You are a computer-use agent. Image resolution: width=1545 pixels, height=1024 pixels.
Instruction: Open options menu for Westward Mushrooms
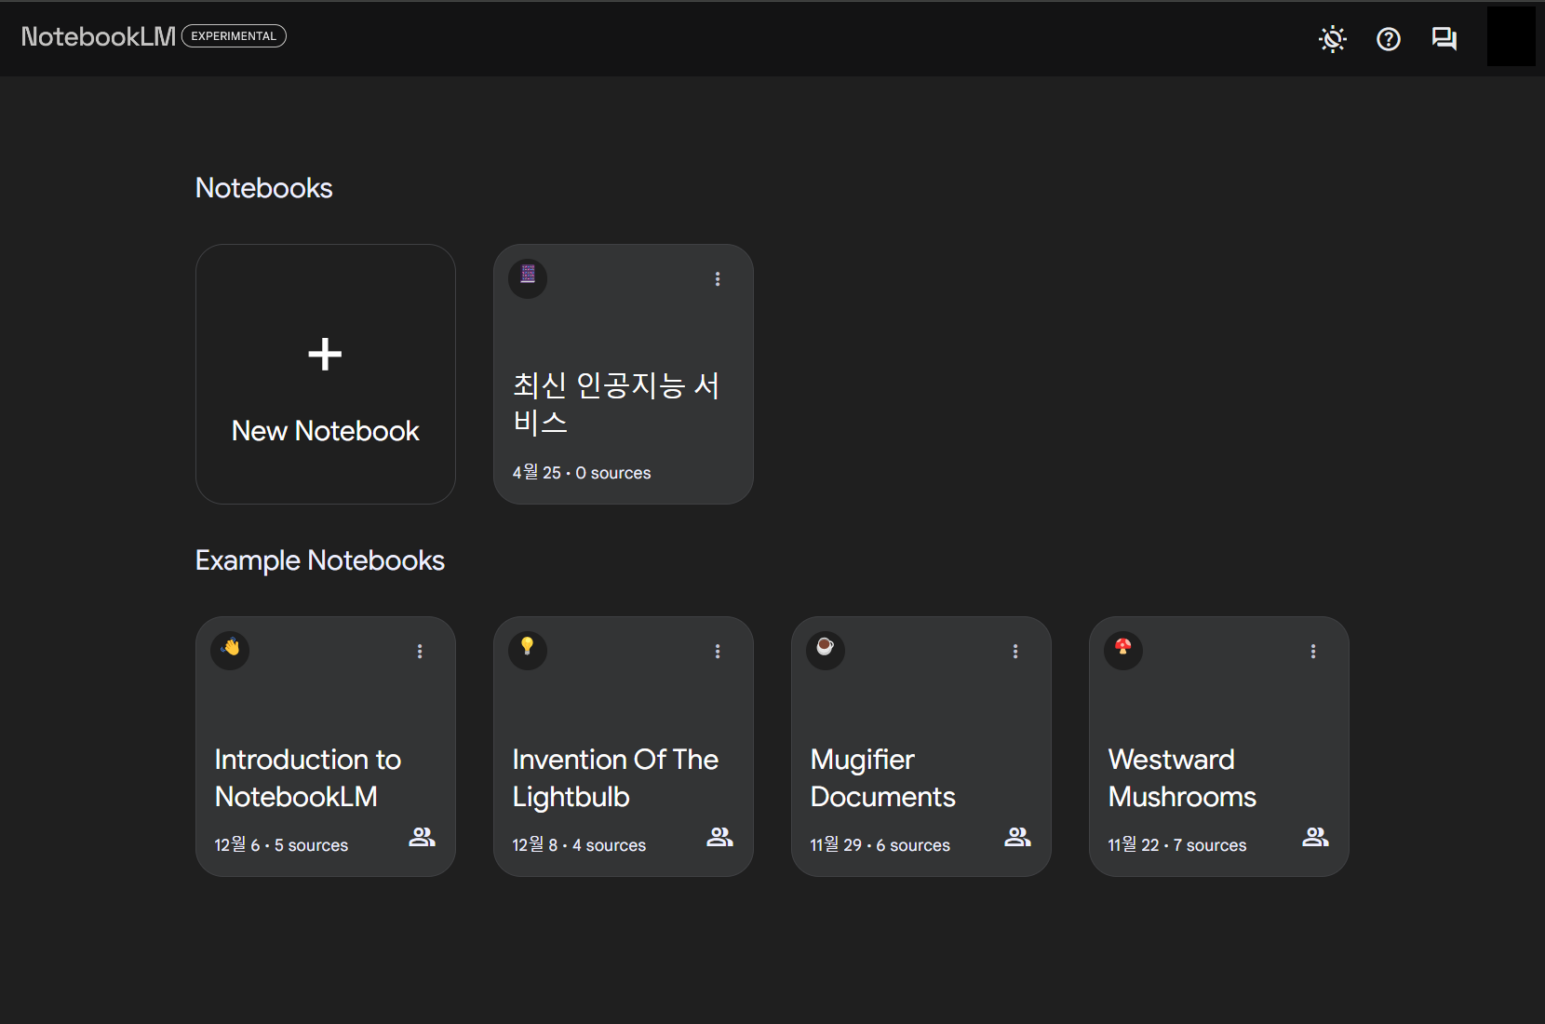tap(1313, 651)
